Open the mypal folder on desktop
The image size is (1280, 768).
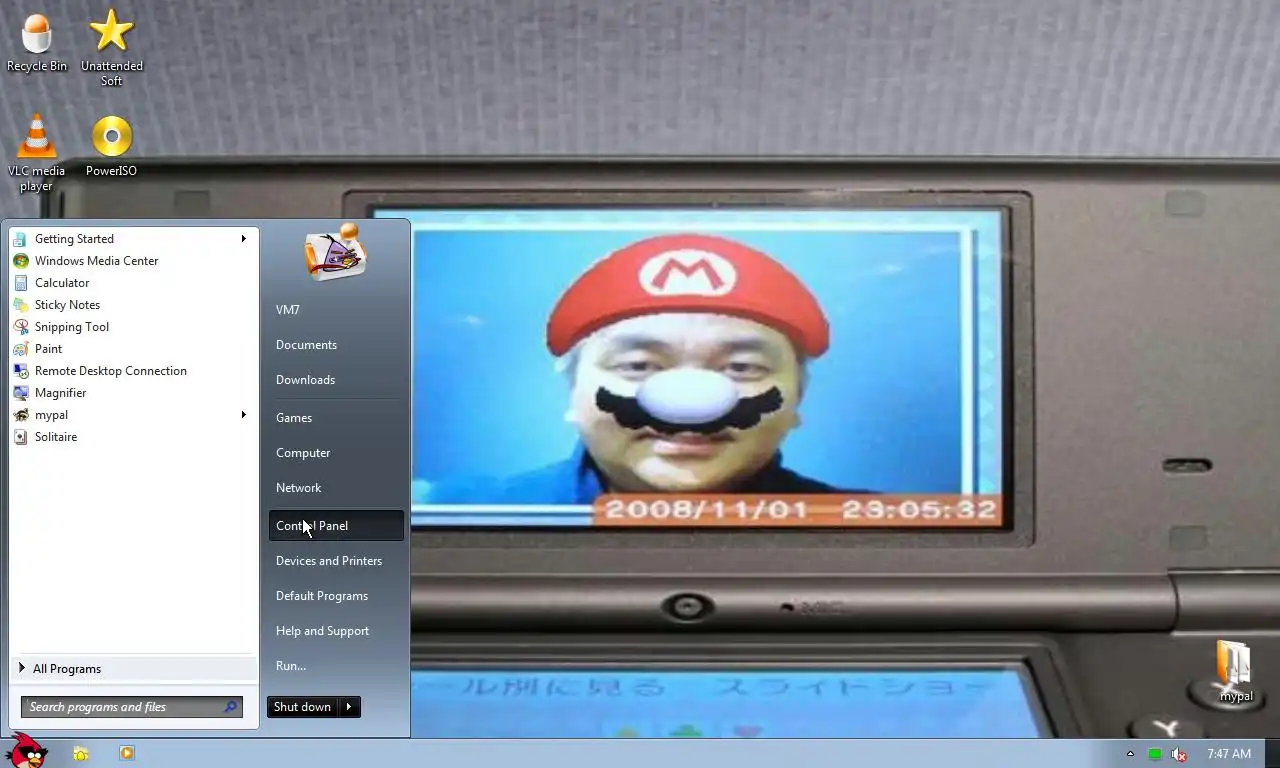1235,671
